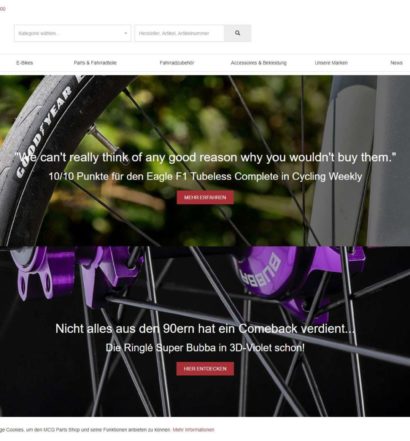Click the Goodyear quote headline text
410x441 pixels.
206,157
